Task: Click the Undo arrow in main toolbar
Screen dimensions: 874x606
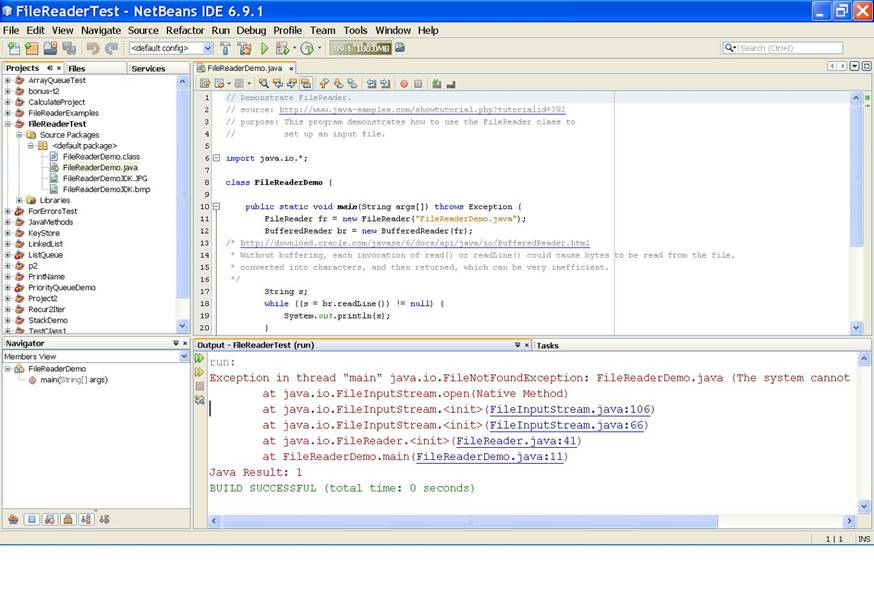Action: click(92, 48)
